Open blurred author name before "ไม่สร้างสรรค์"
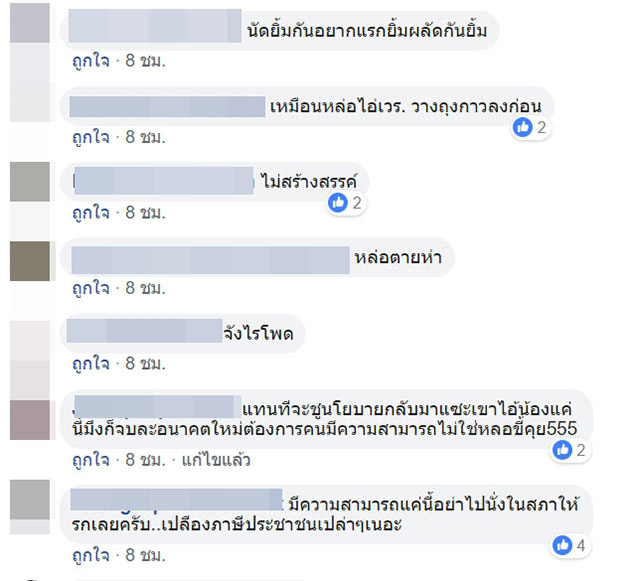Image resolution: width=636 pixels, height=581 pixels. pos(165,182)
